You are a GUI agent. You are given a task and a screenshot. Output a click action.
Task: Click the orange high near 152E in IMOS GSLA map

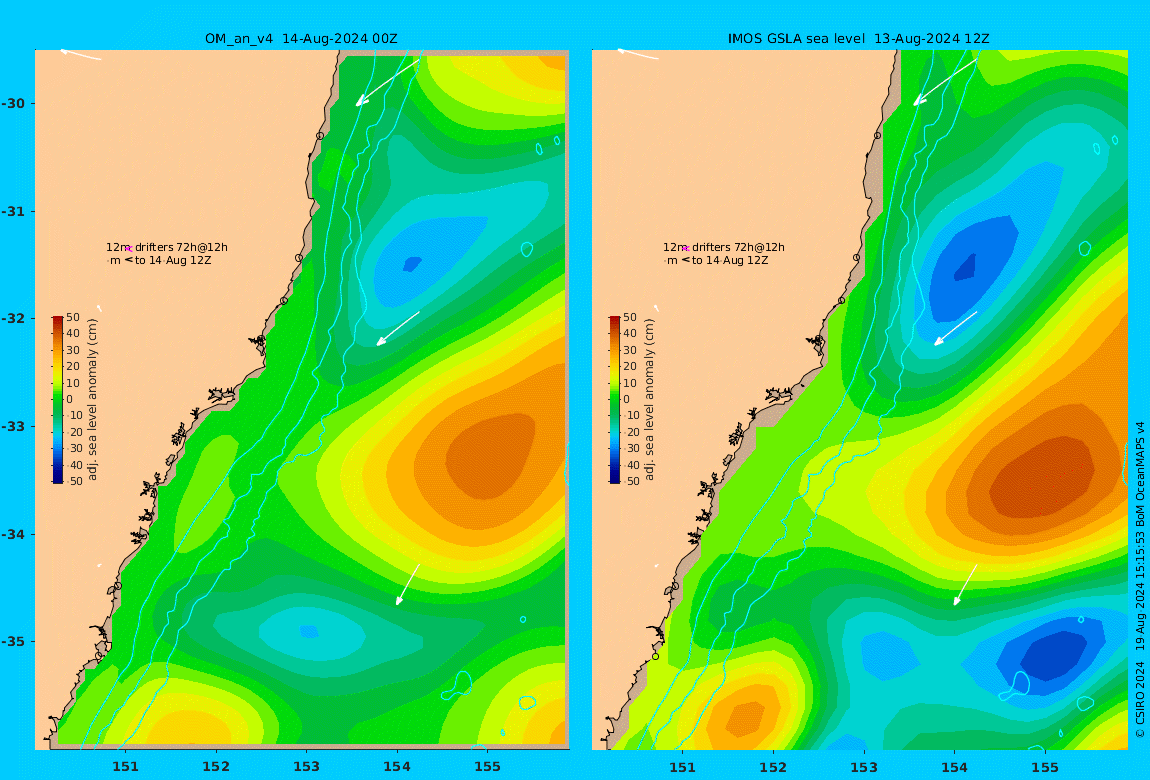[x=747, y=718]
